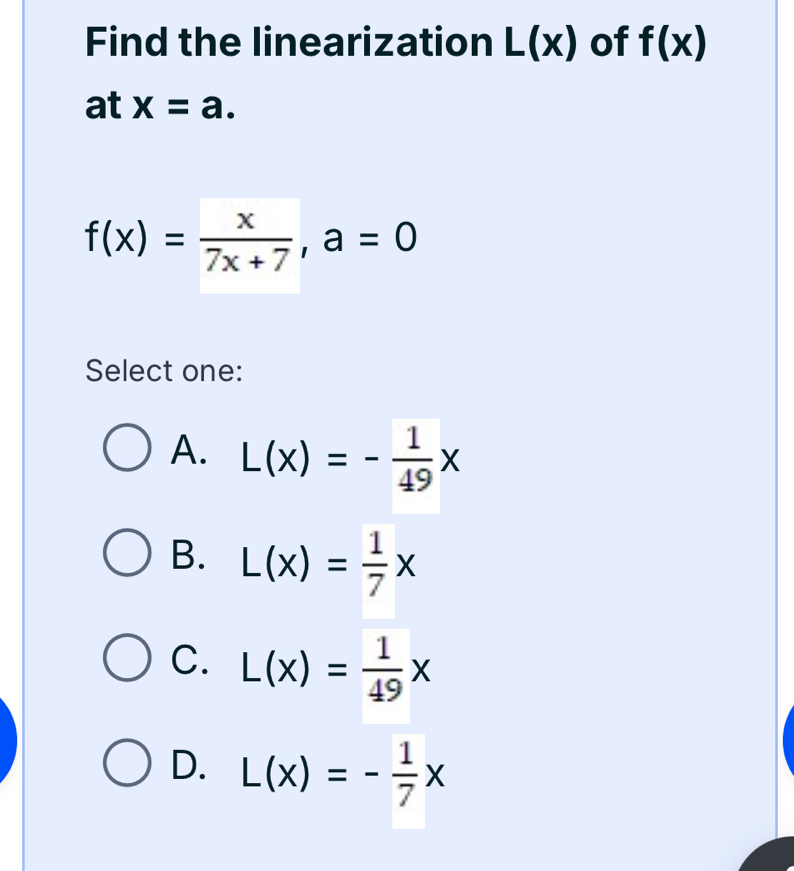Click the question title text
Screen dimensions: 794x871
(395, 41)
